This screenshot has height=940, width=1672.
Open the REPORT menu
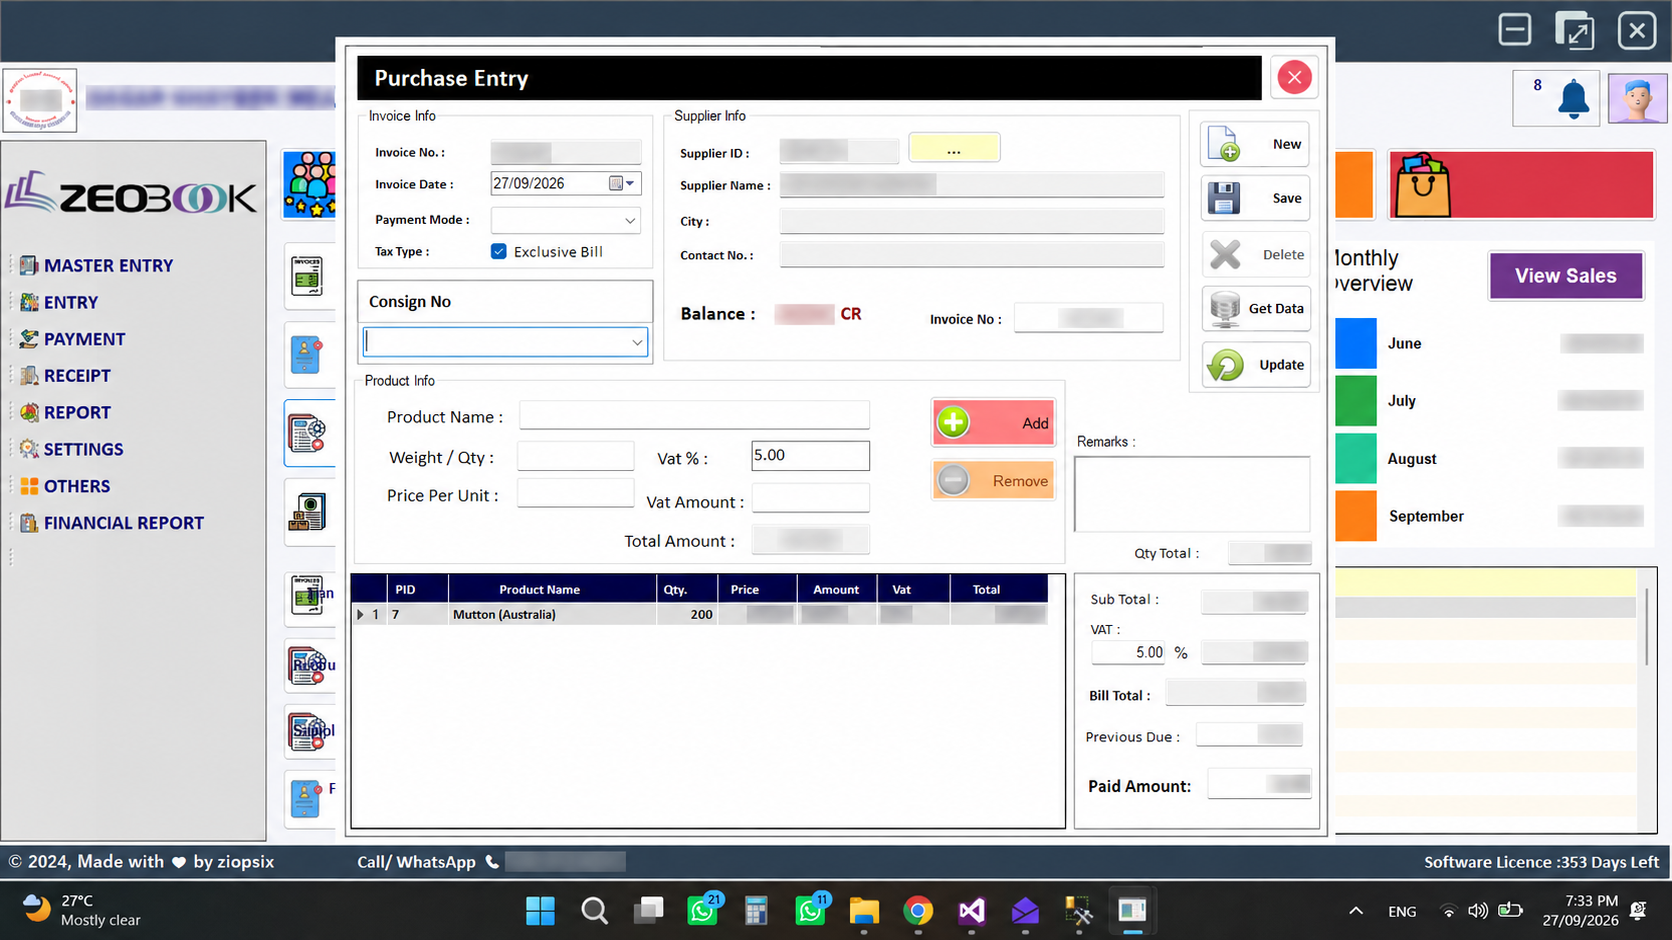pos(77,413)
